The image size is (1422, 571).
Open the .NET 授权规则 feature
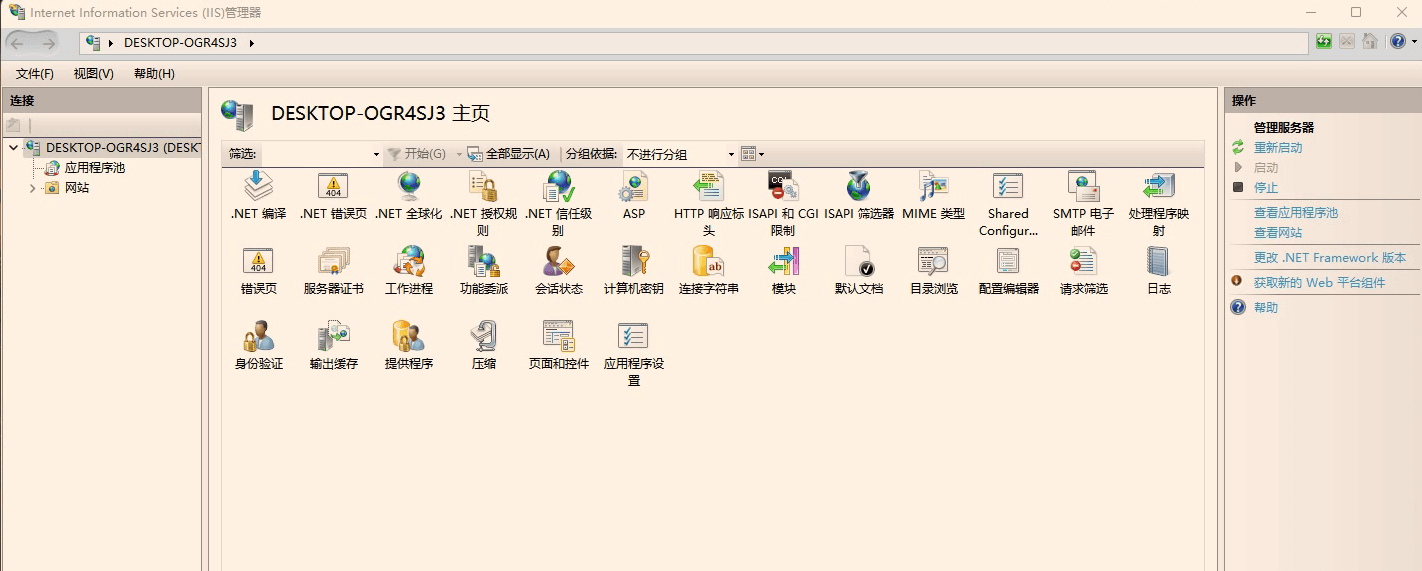(483, 204)
